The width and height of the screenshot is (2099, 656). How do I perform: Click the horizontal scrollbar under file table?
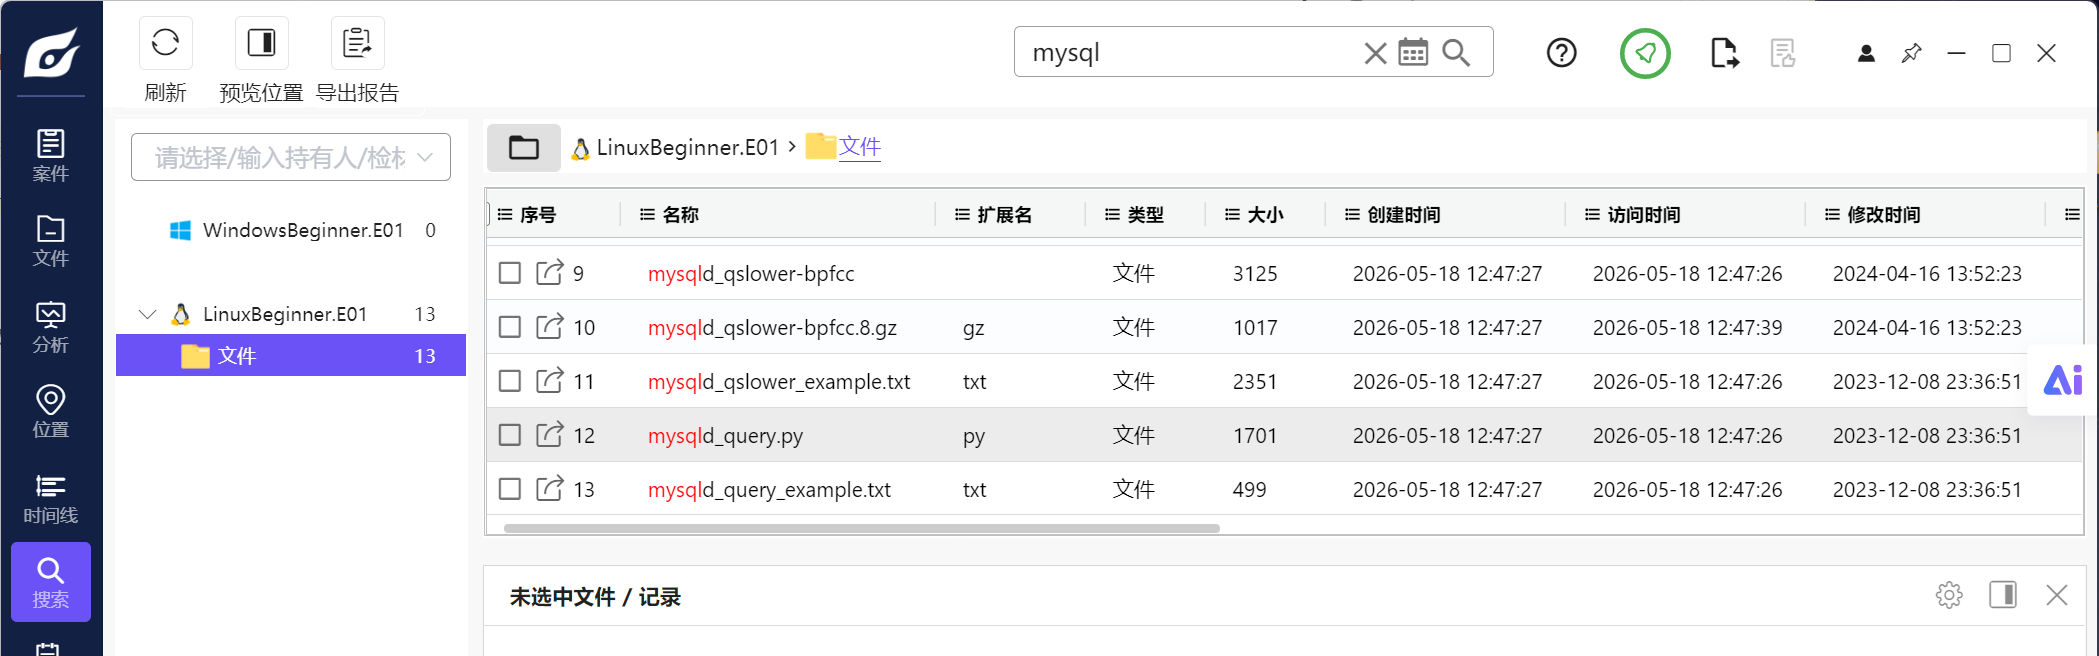pyautogui.click(x=861, y=528)
